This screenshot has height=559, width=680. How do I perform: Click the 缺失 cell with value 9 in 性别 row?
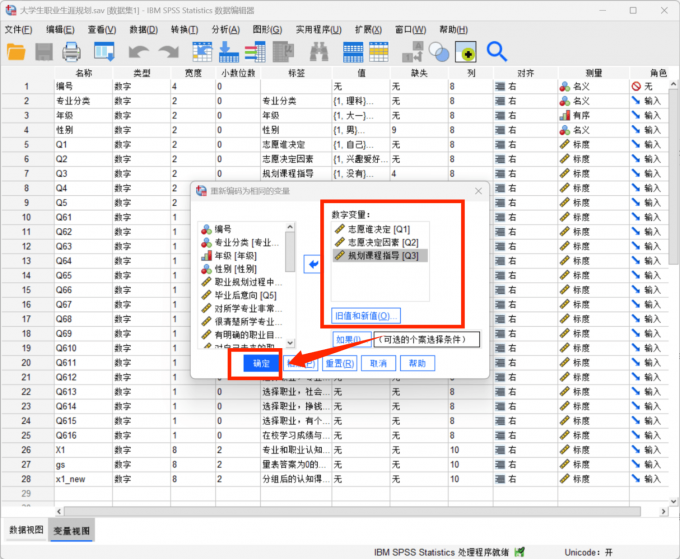(419, 130)
